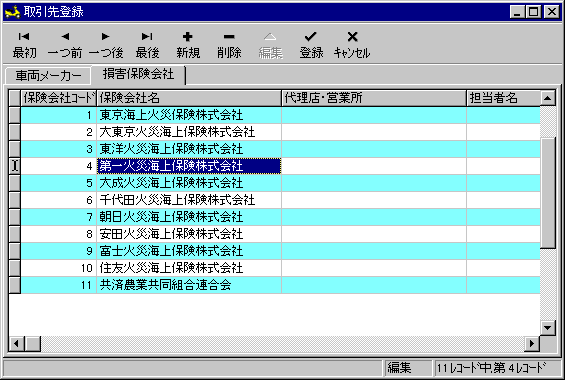Switch to the 車両メーカー tab
Image resolution: width=565 pixels, height=380 pixels.
click(x=48, y=76)
